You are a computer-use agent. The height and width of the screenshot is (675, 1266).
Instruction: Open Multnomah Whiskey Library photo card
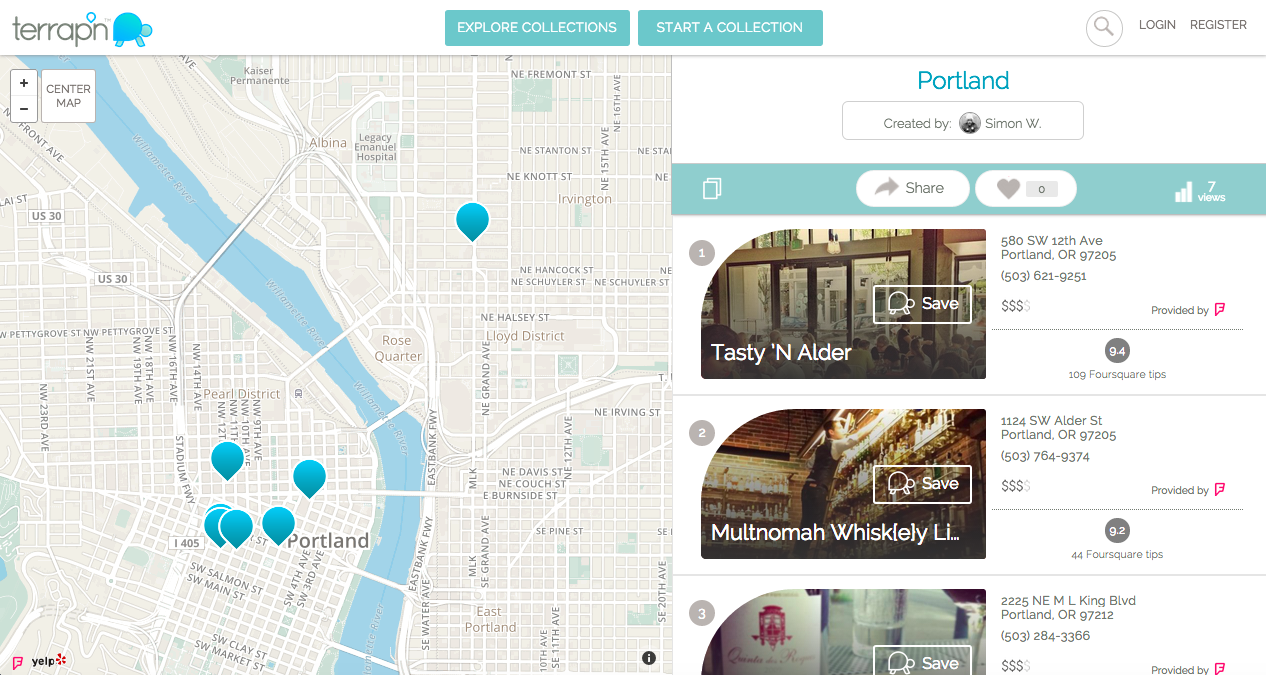(843, 484)
